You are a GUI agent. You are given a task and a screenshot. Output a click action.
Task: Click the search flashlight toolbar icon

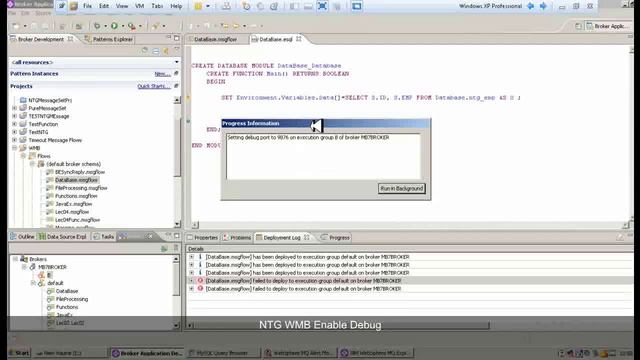click(155, 26)
